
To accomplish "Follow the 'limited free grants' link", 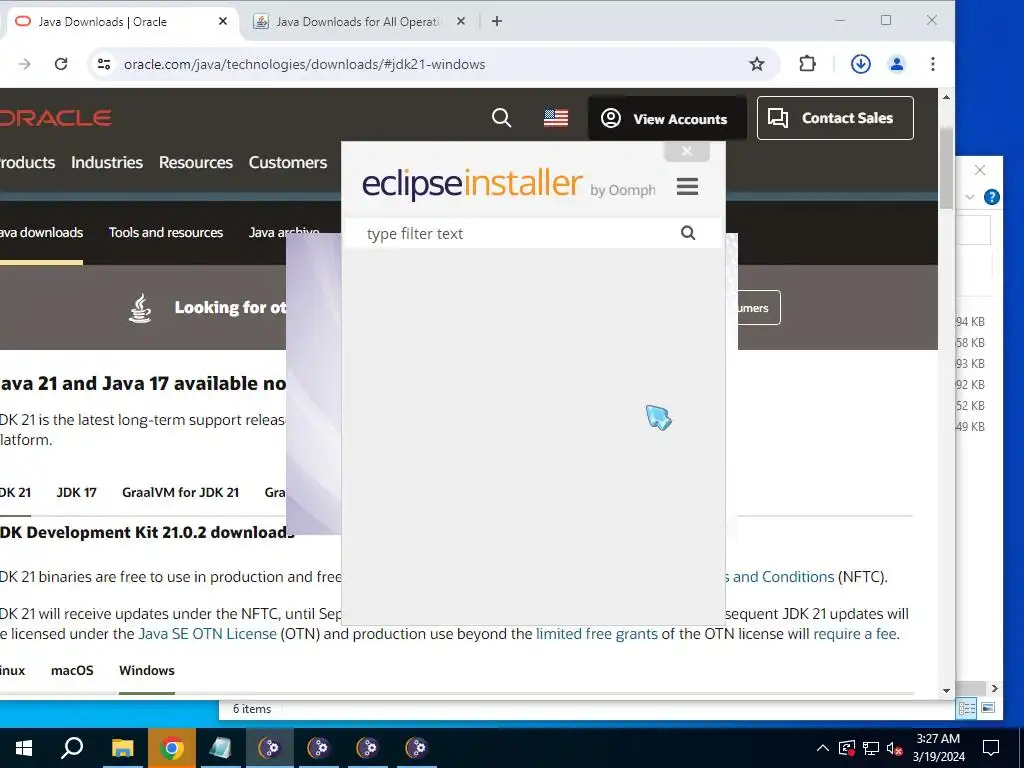I will click(x=597, y=634).
